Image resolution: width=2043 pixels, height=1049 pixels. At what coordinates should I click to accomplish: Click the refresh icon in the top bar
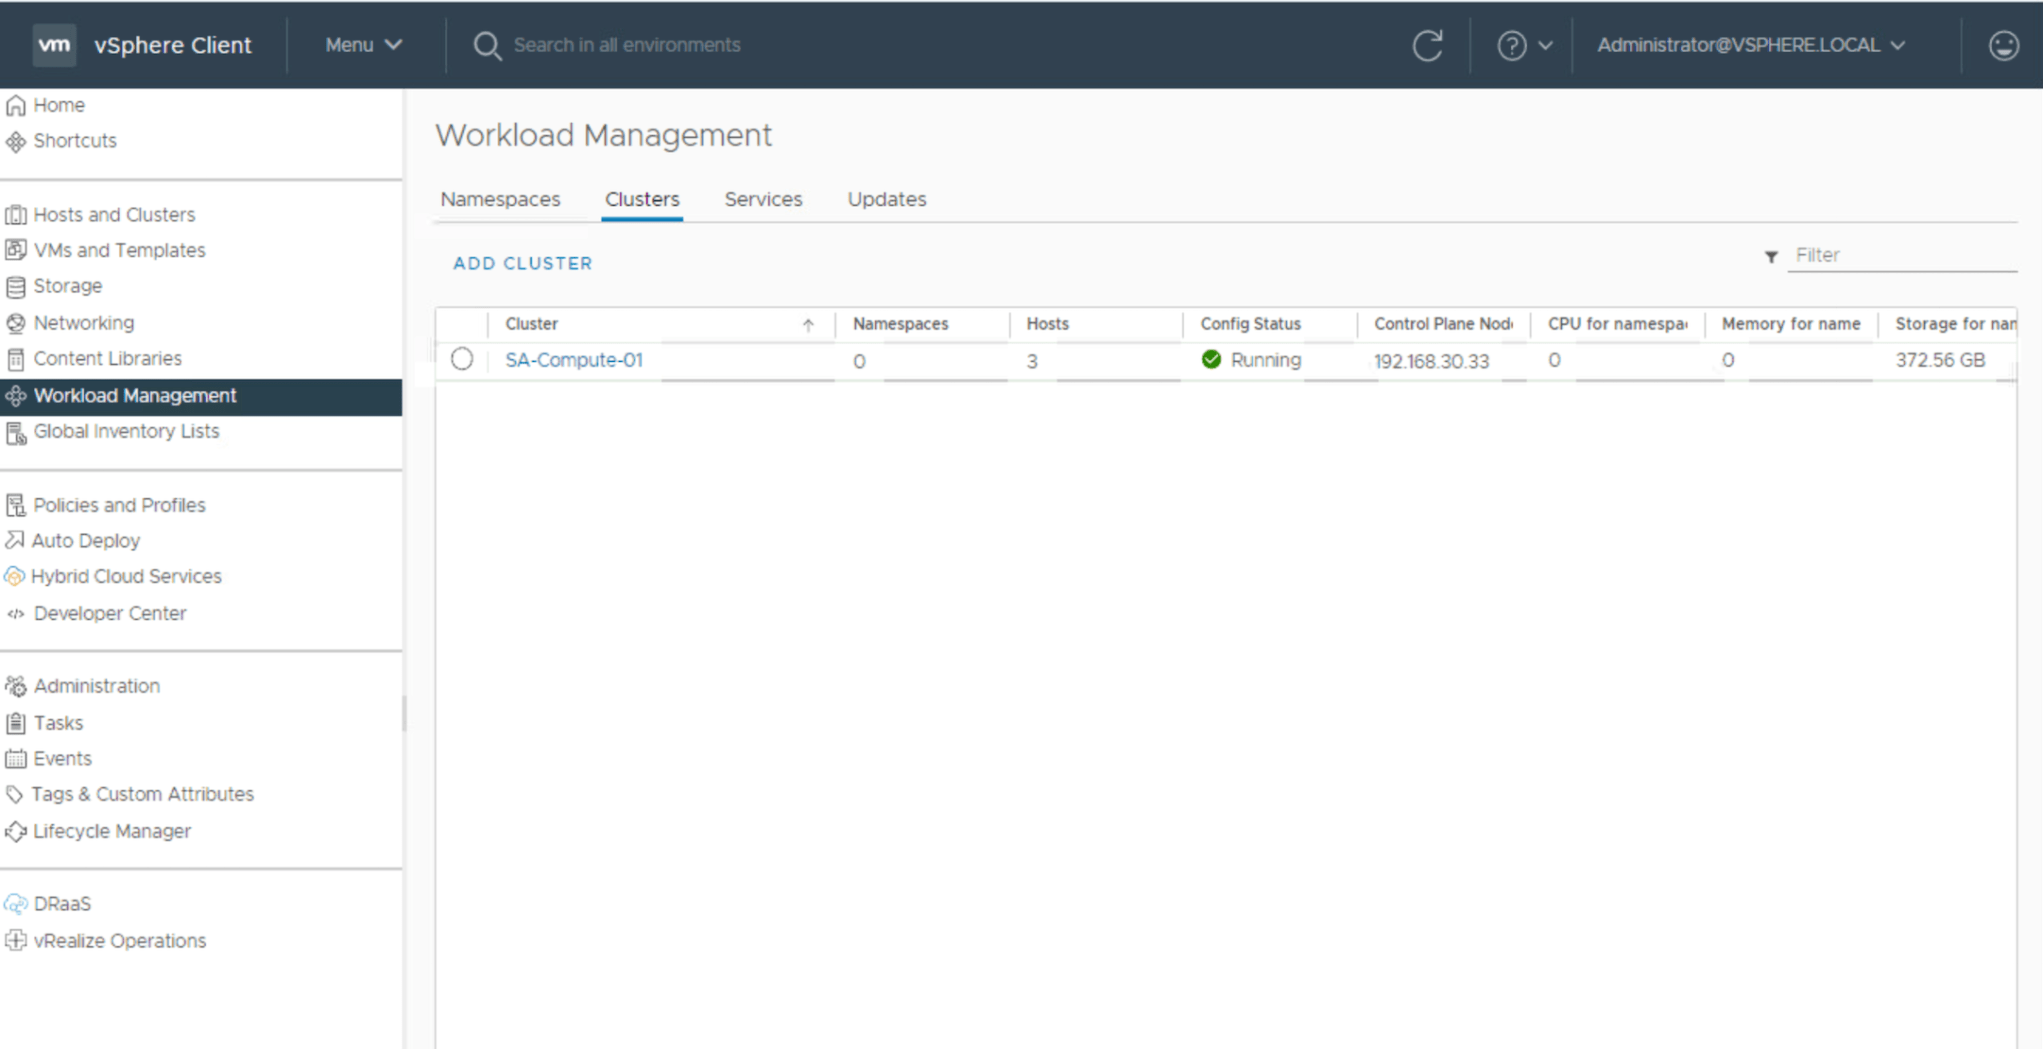(1428, 45)
